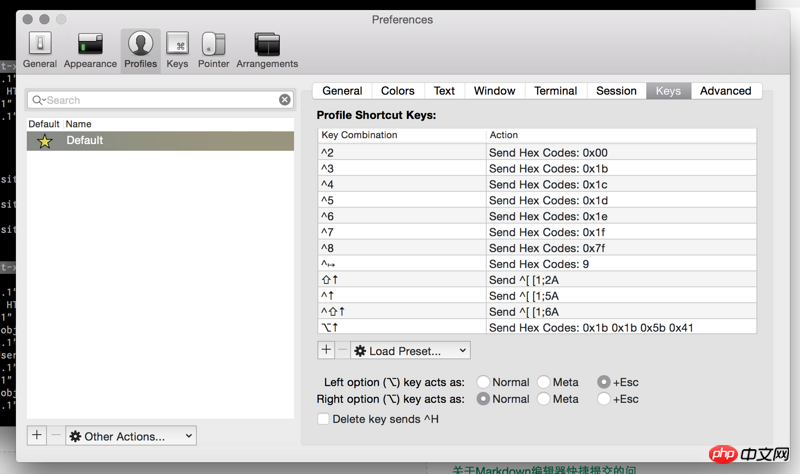
Task: Clear the profile search field with X icon
Action: pos(285,100)
